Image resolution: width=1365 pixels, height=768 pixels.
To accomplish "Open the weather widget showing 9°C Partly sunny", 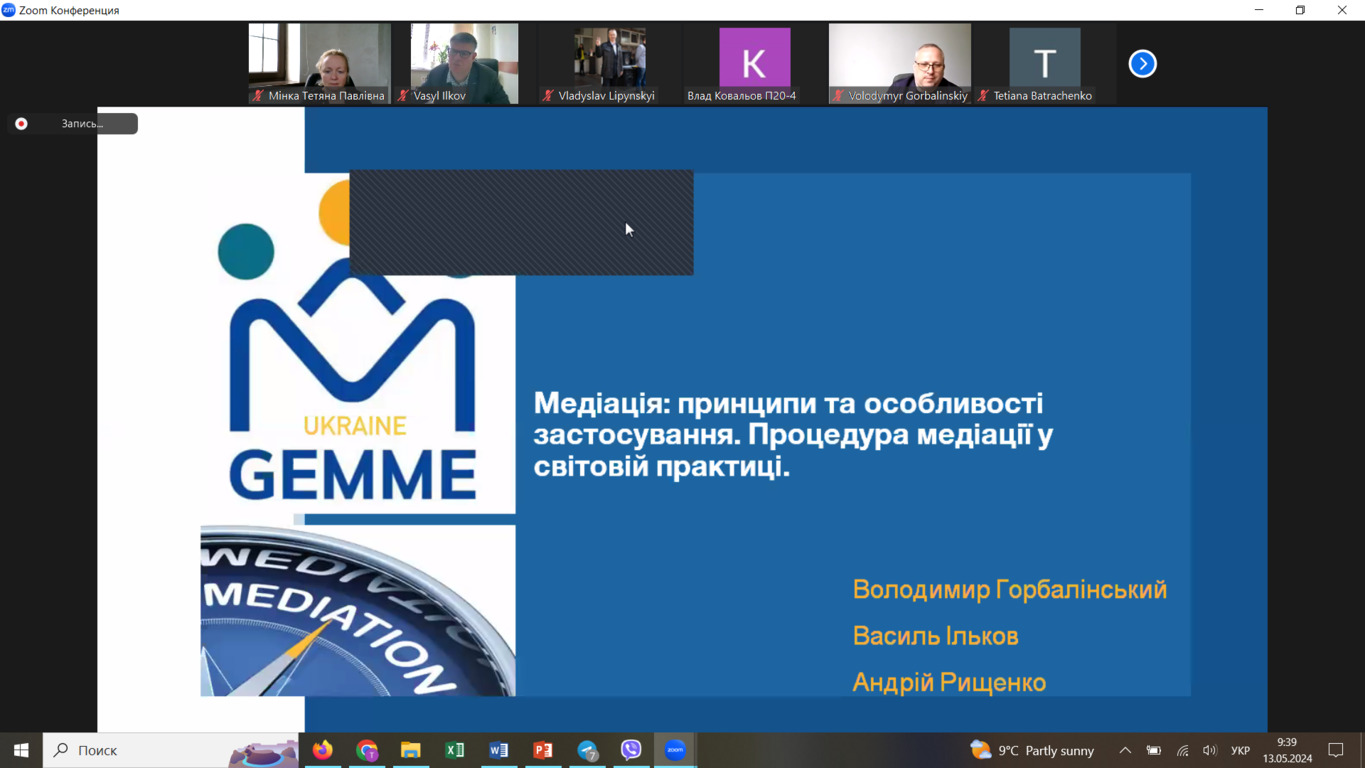I will (x=1032, y=750).
